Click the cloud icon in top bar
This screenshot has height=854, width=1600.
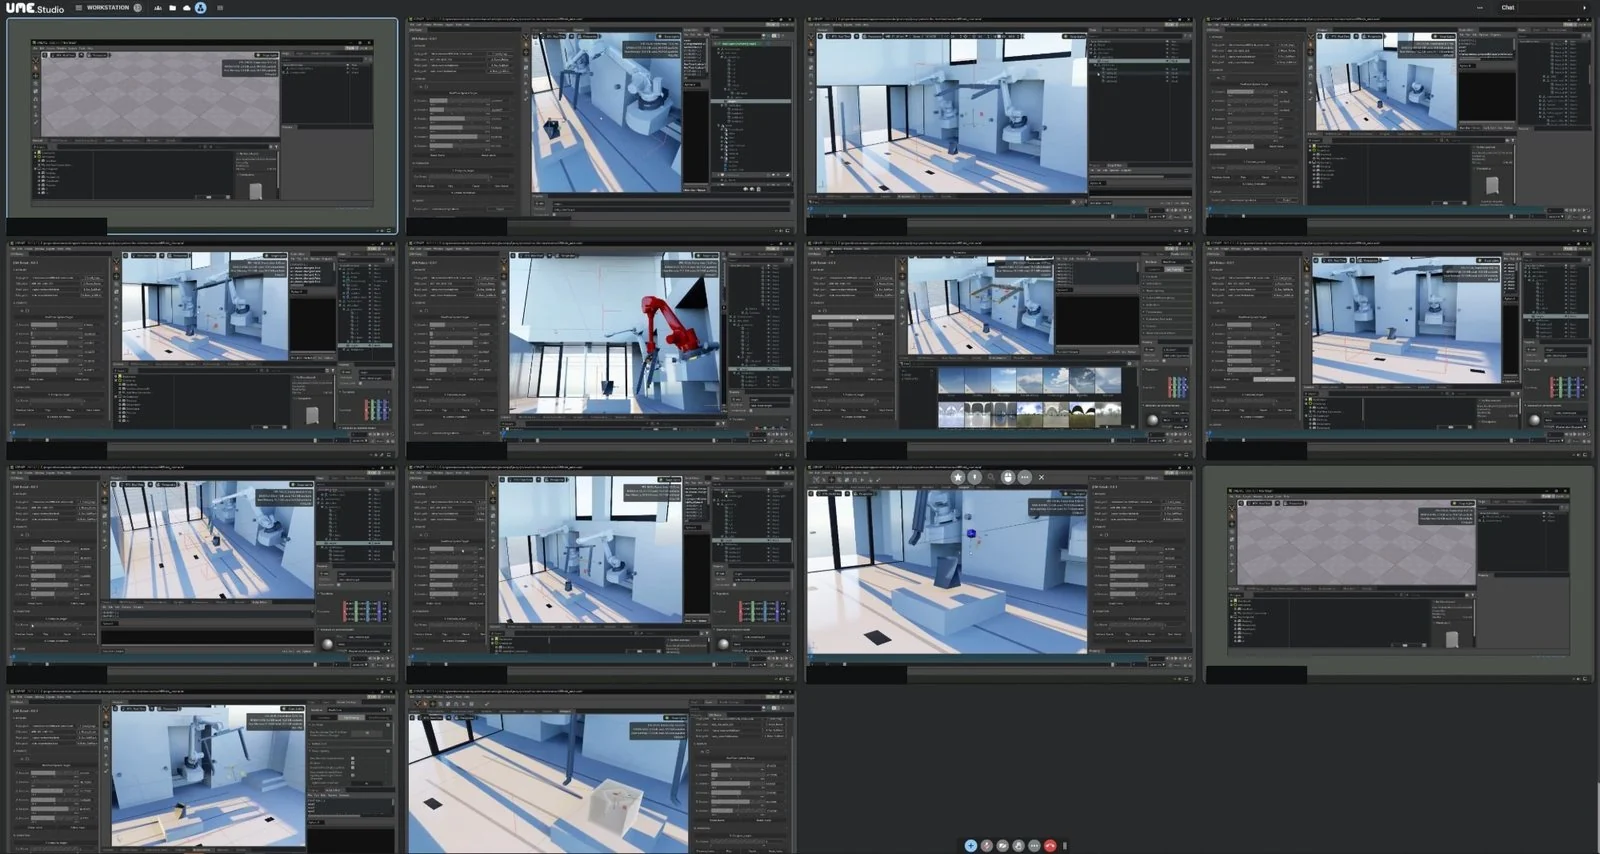tap(186, 8)
